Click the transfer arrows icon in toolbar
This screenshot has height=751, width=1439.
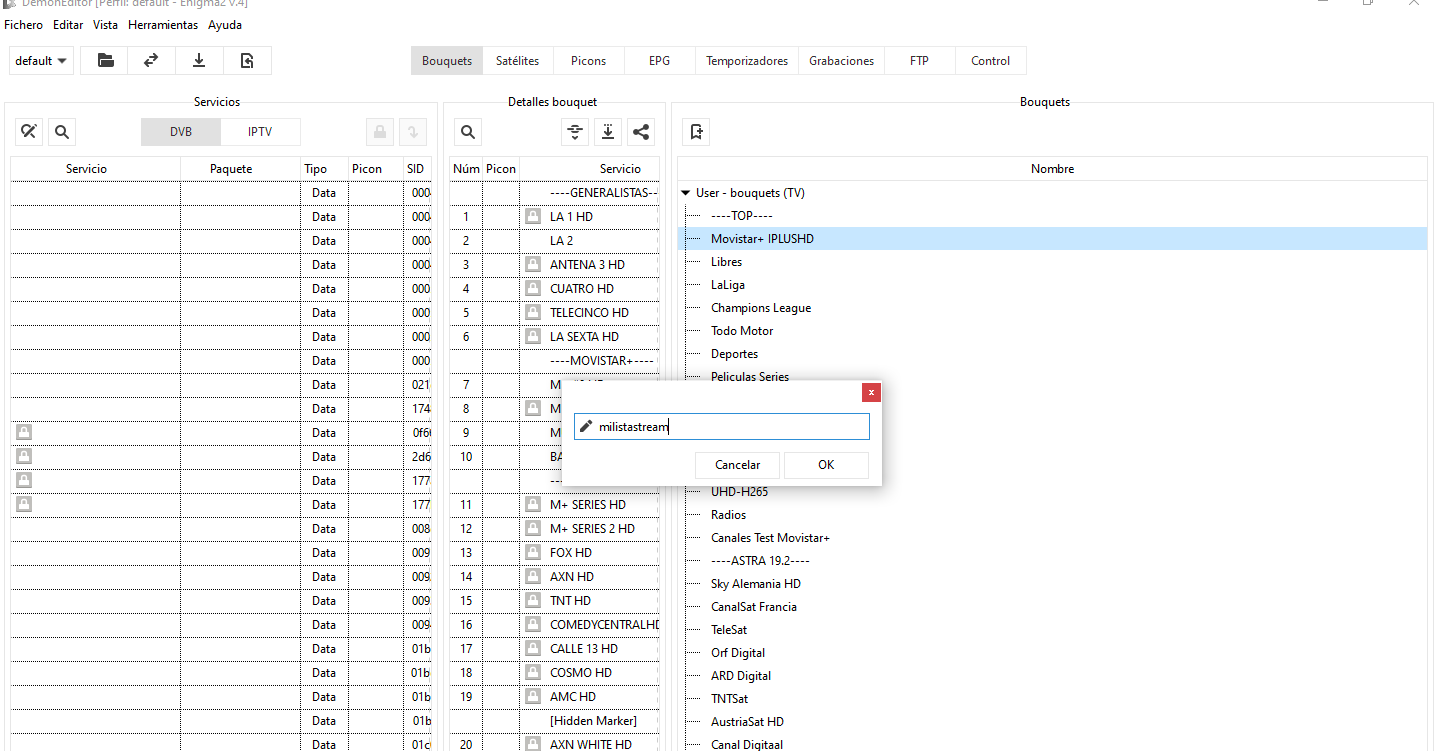151,61
